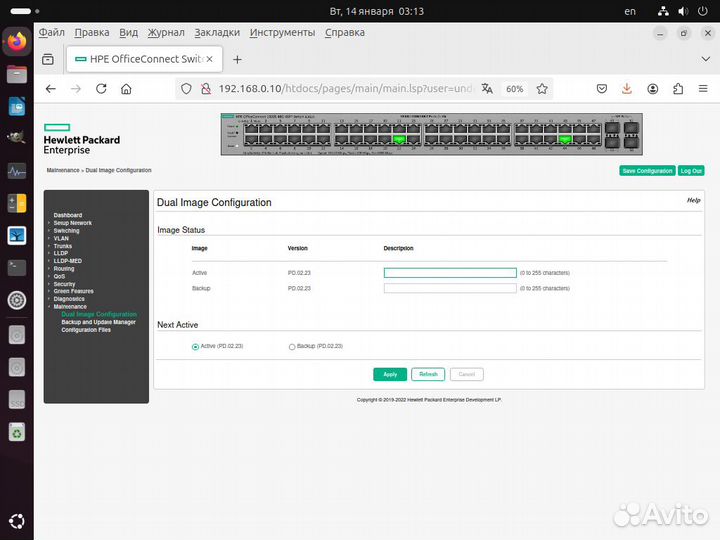This screenshot has height=540, width=720.
Task: Click the 60% zoom level indicator
Action: coord(514,89)
